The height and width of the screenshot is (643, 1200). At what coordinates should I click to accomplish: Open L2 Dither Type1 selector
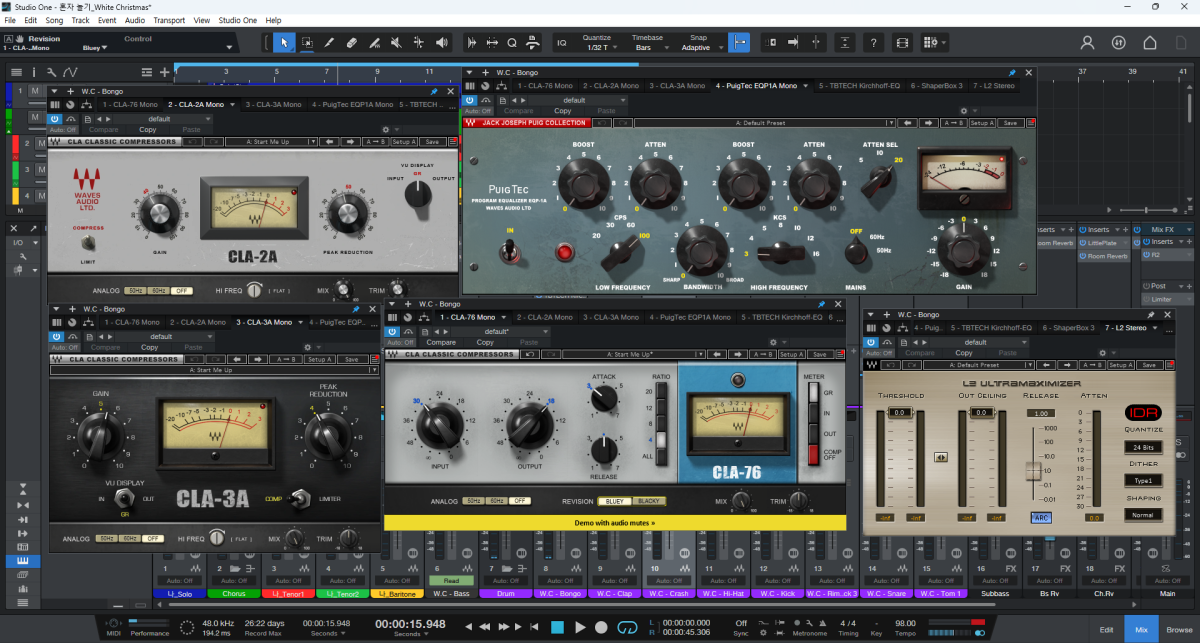pyautogui.click(x=1142, y=480)
